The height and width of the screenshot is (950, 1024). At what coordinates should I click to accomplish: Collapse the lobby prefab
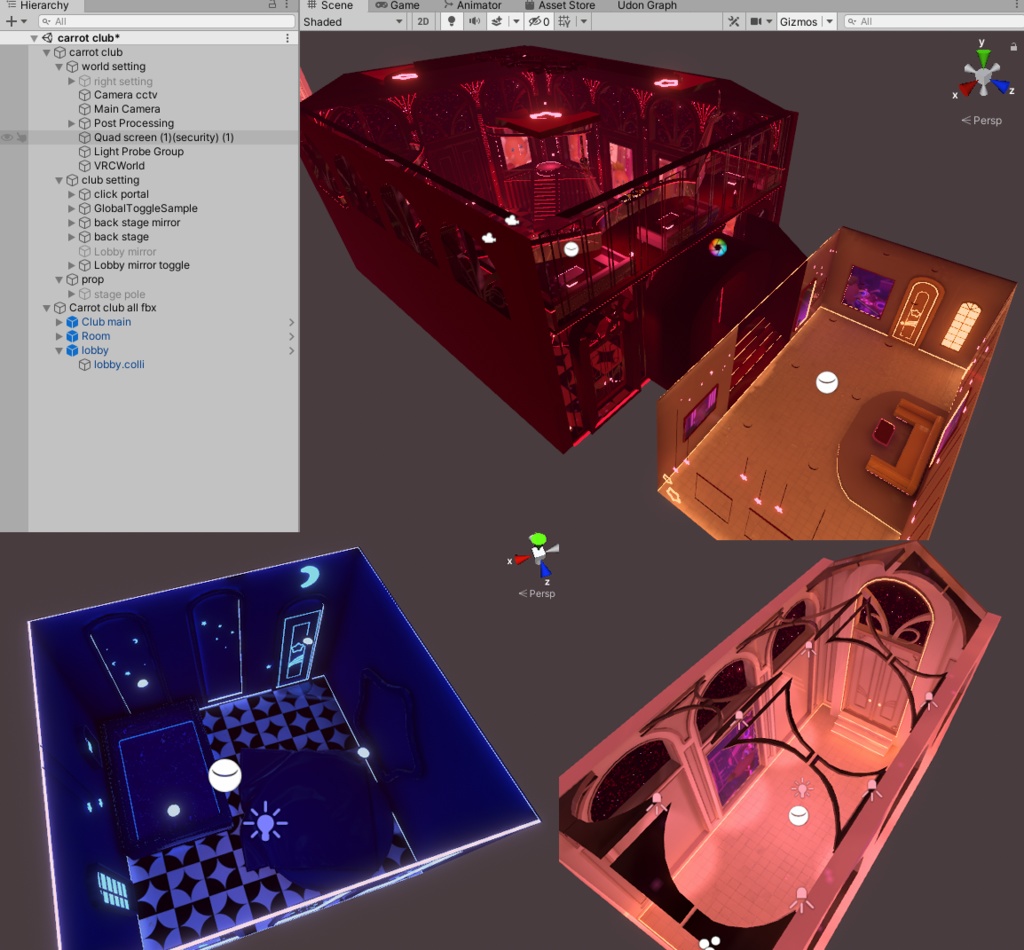[x=59, y=351]
